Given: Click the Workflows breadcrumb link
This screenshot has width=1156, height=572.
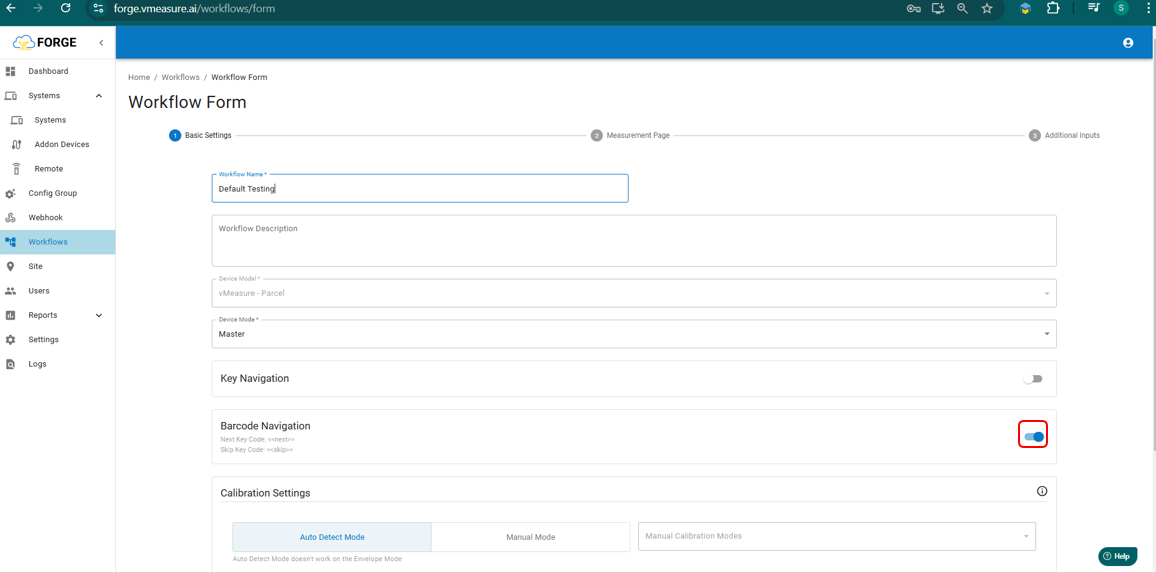Looking at the screenshot, I should tap(181, 77).
